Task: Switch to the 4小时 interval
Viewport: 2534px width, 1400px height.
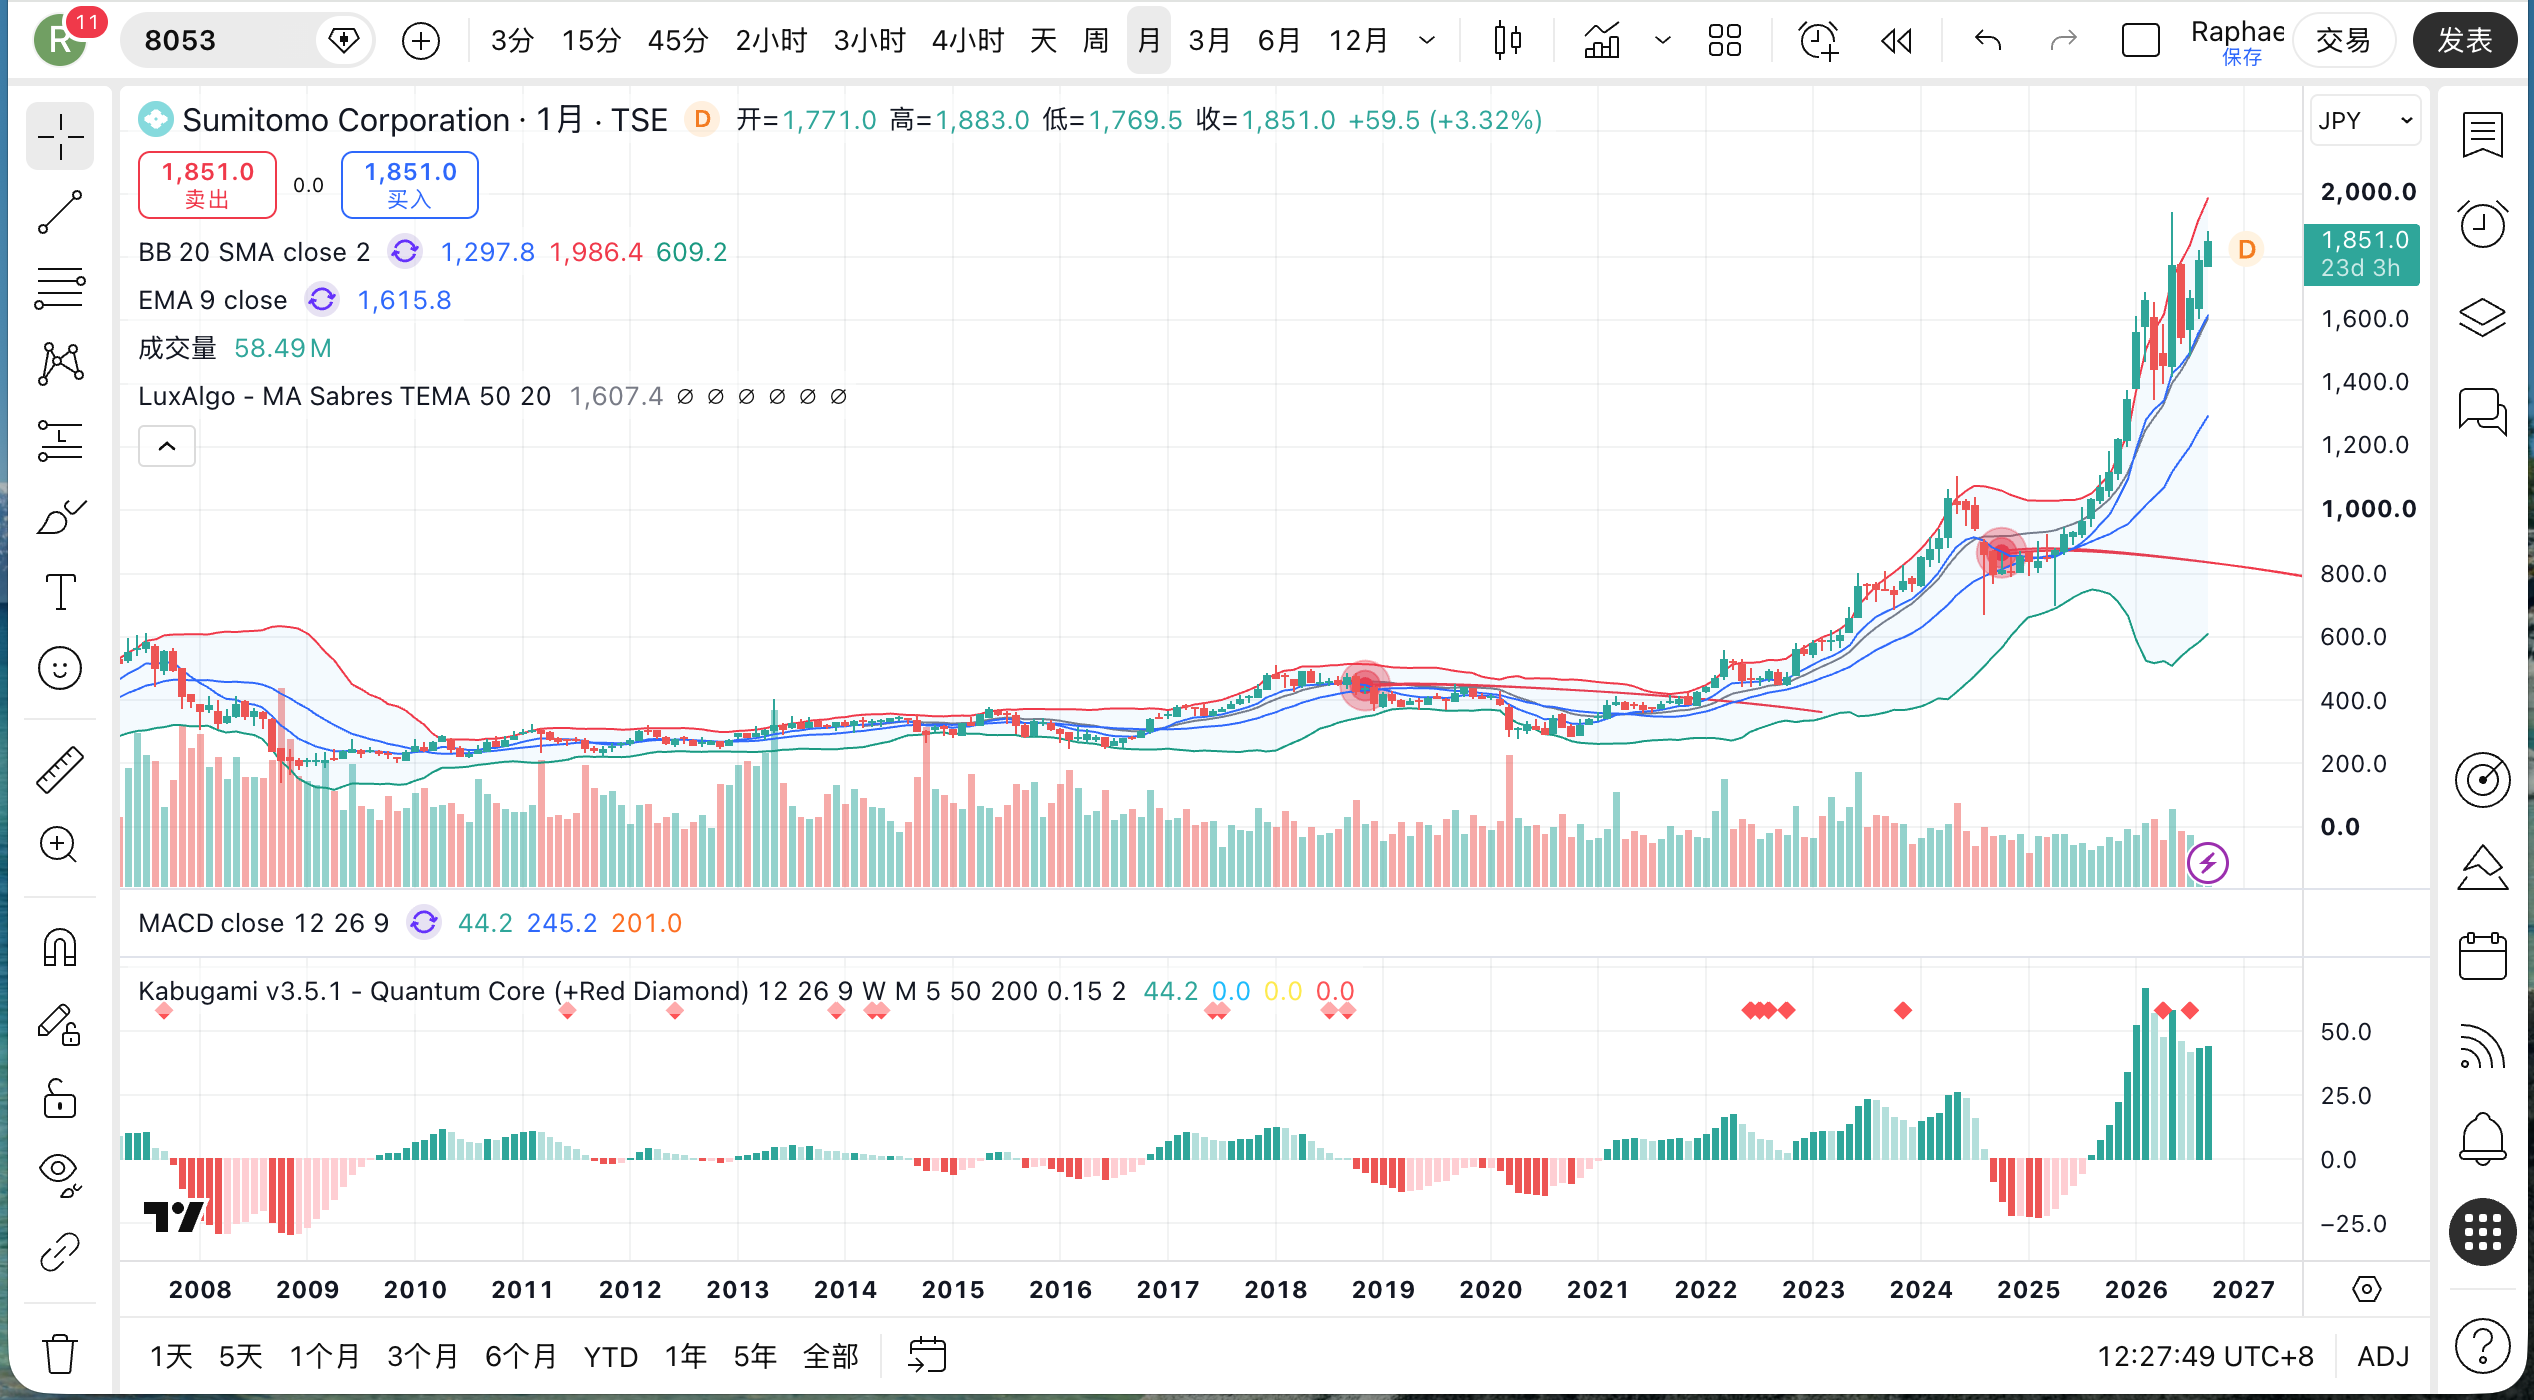Action: click(x=968, y=41)
